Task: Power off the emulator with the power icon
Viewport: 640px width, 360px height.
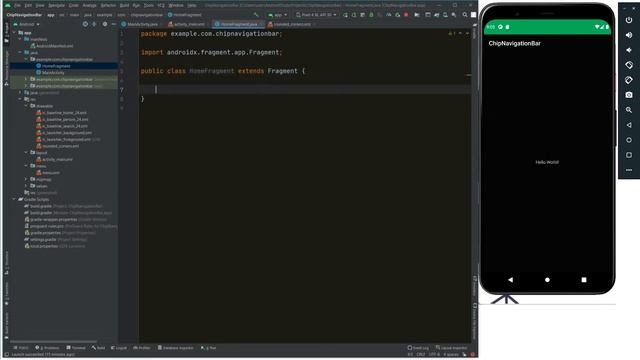Action: (629, 20)
